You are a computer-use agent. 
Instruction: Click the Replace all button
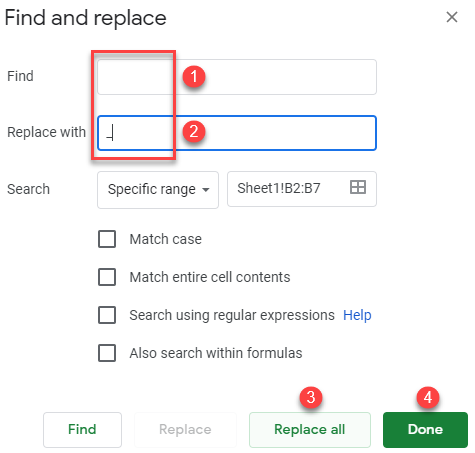point(310,430)
